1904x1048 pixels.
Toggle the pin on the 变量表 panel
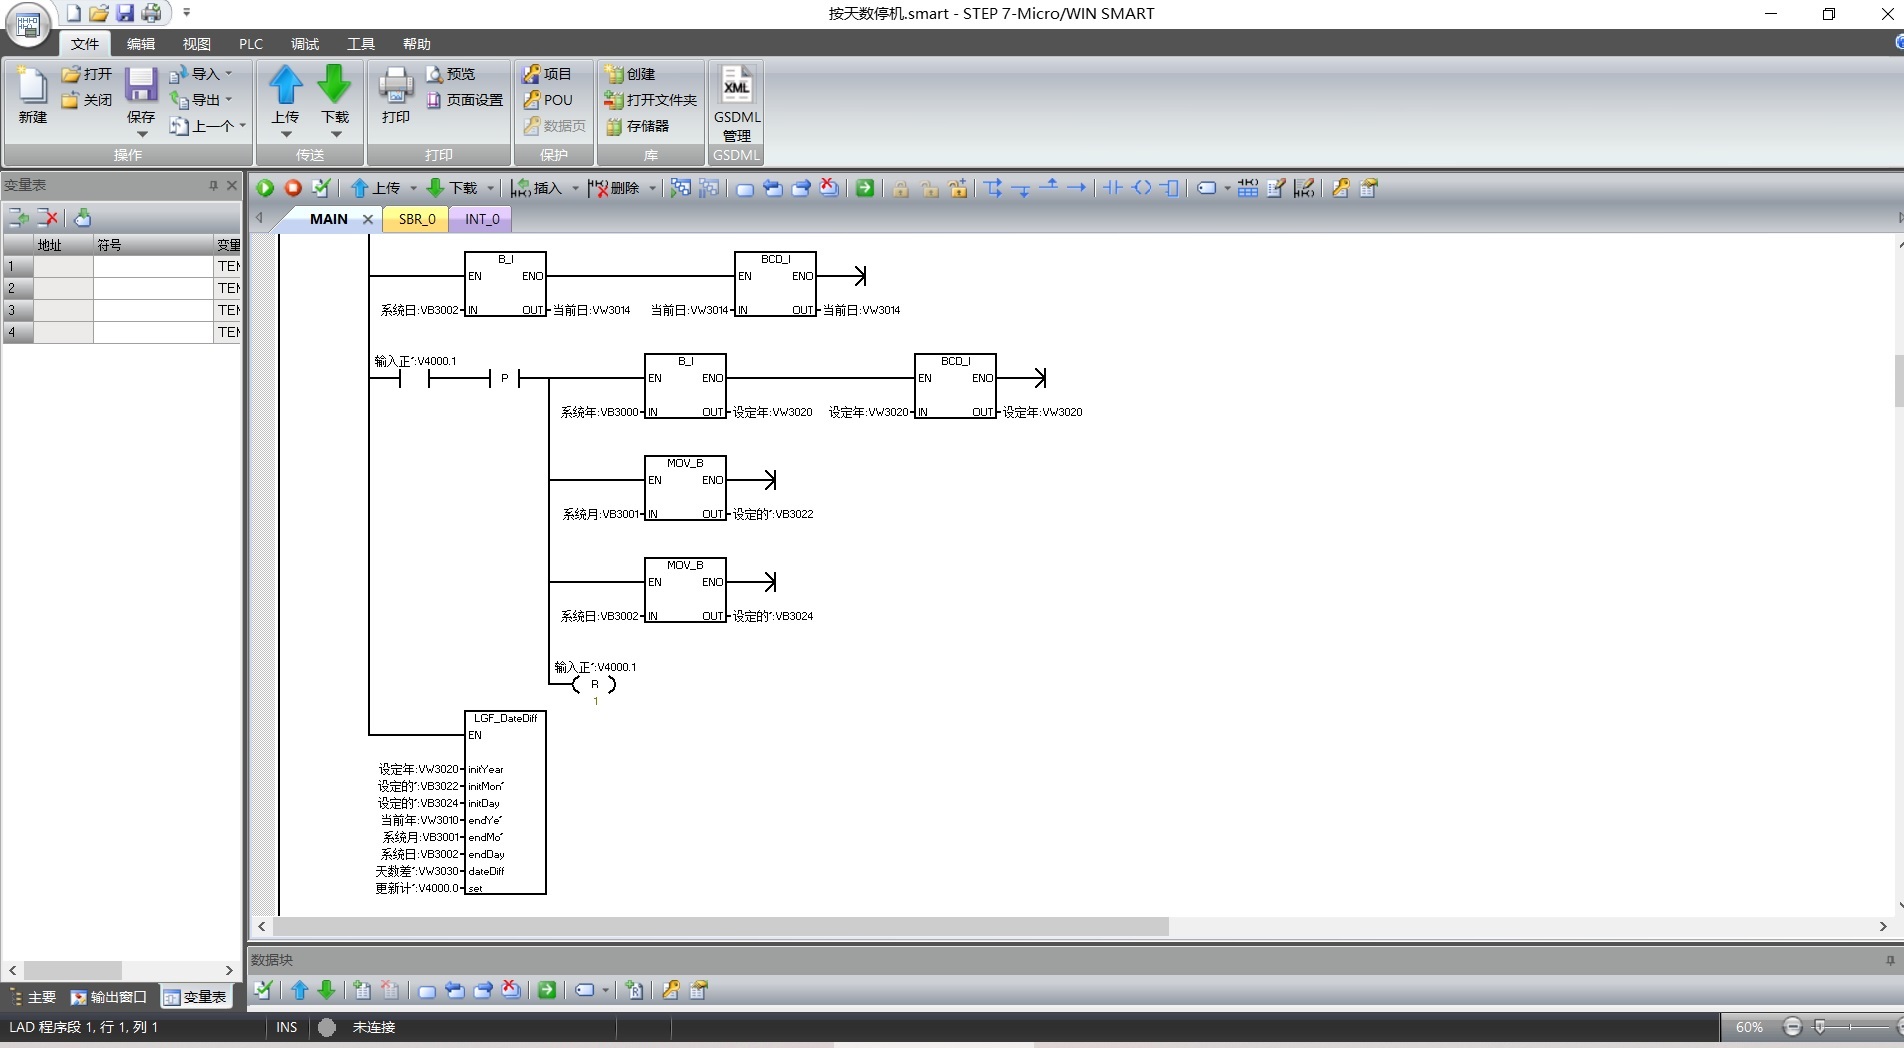point(213,185)
